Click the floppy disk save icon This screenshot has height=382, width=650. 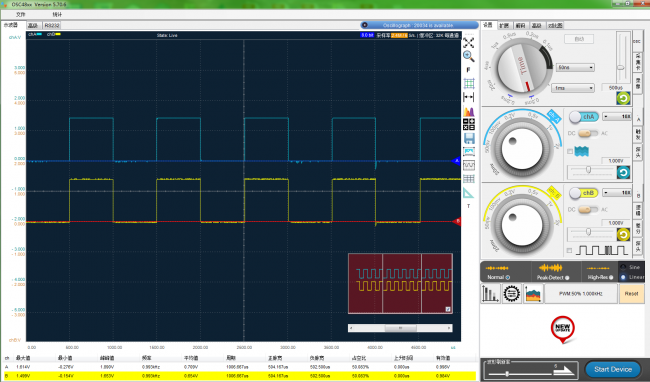(469, 138)
